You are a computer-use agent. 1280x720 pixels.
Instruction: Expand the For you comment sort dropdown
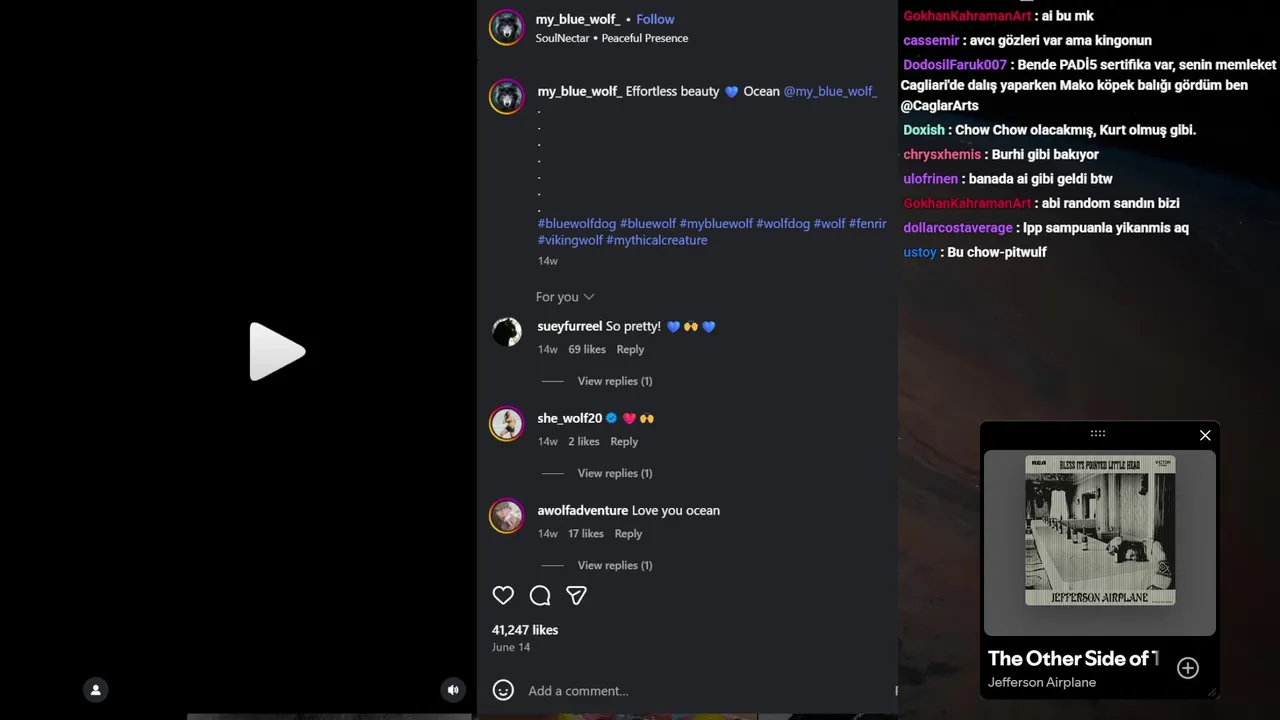pos(565,297)
